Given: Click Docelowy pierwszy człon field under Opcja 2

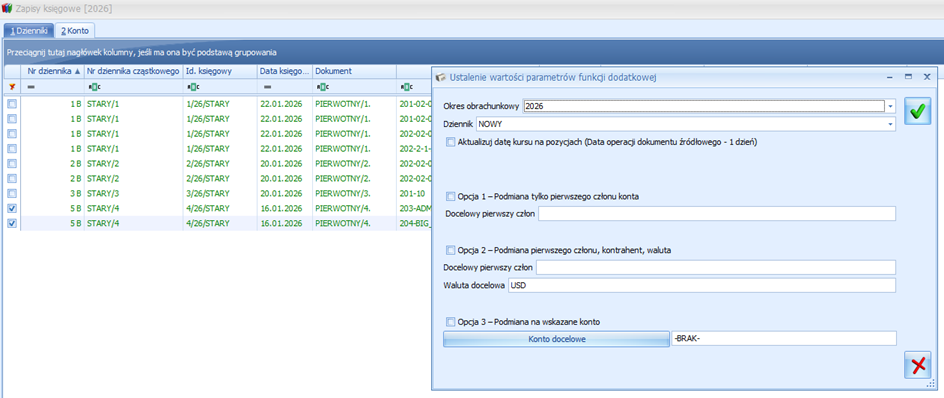Looking at the screenshot, I should tap(716, 267).
